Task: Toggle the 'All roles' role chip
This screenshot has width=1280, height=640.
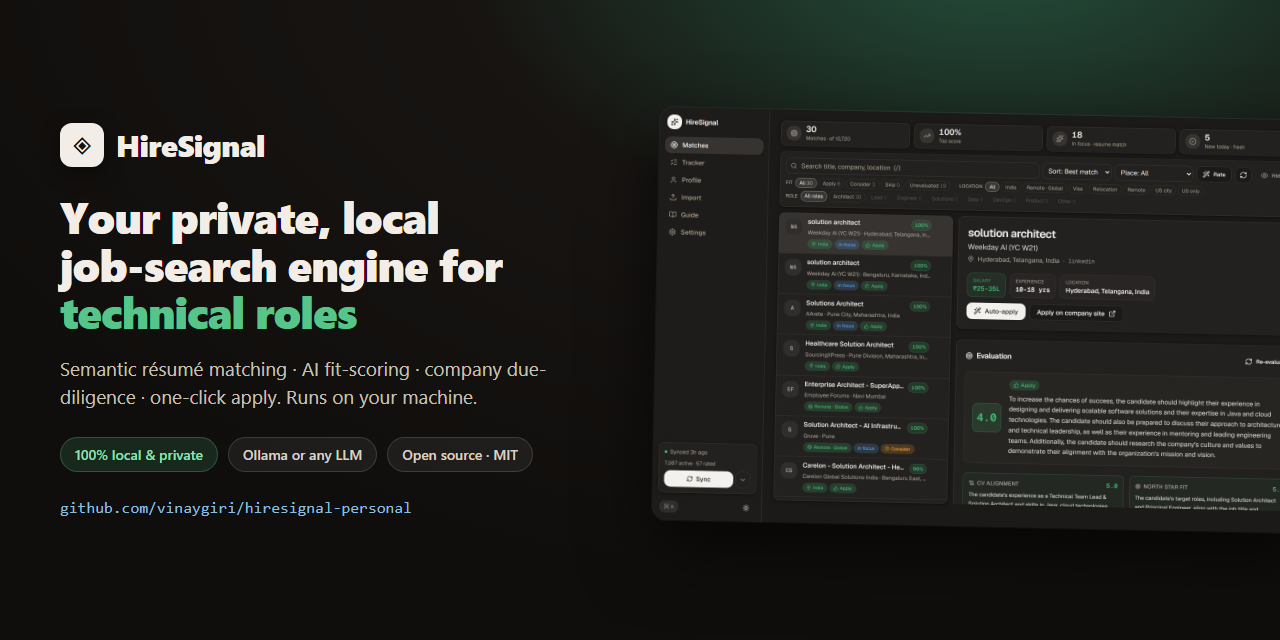Action: pyautogui.click(x=813, y=196)
